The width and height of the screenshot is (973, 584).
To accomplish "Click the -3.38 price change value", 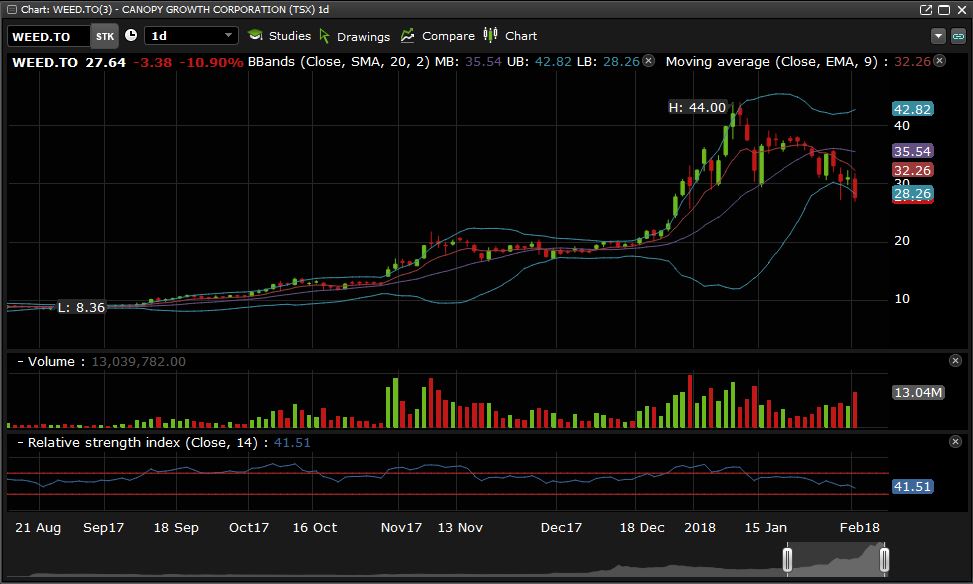I will pos(153,62).
